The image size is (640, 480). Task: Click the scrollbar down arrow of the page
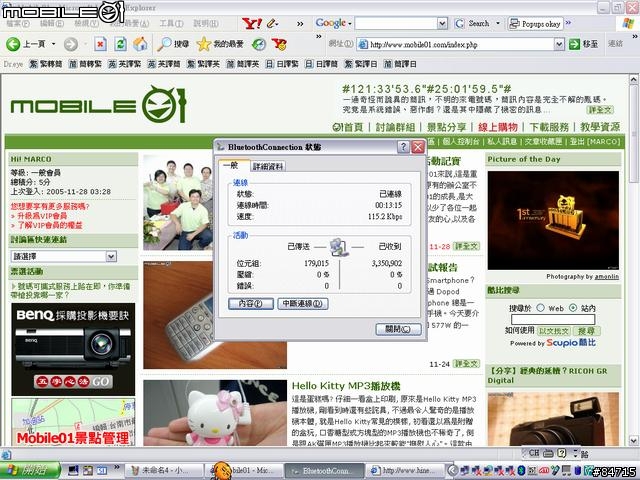(633, 440)
